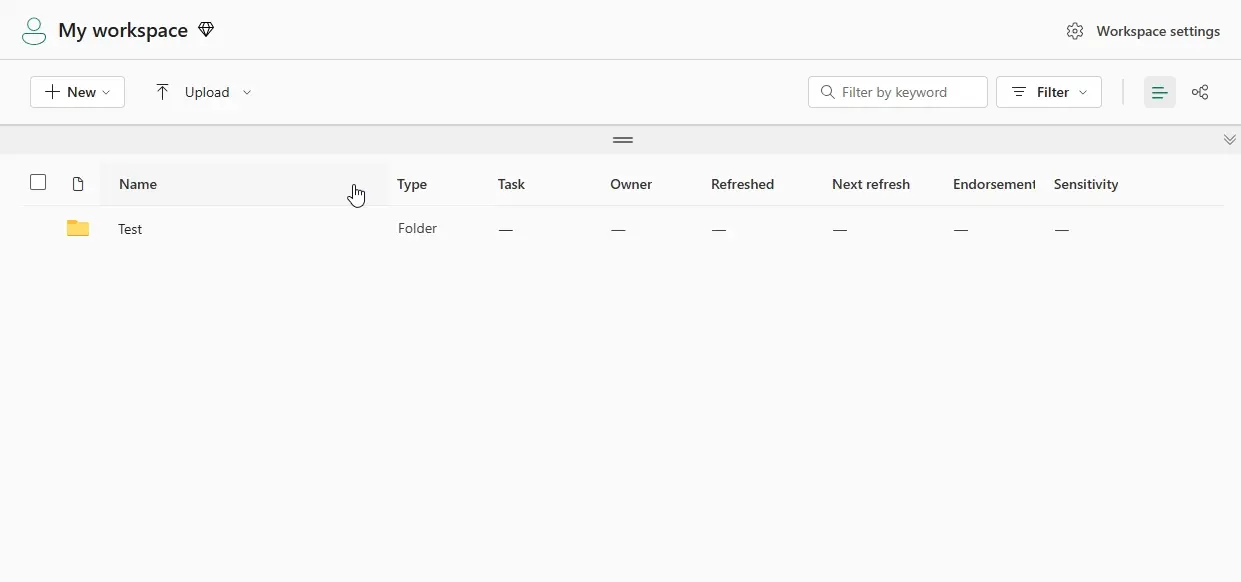Select the list view icon
The height and width of the screenshot is (582, 1241).
click(x=1159, y=92)
